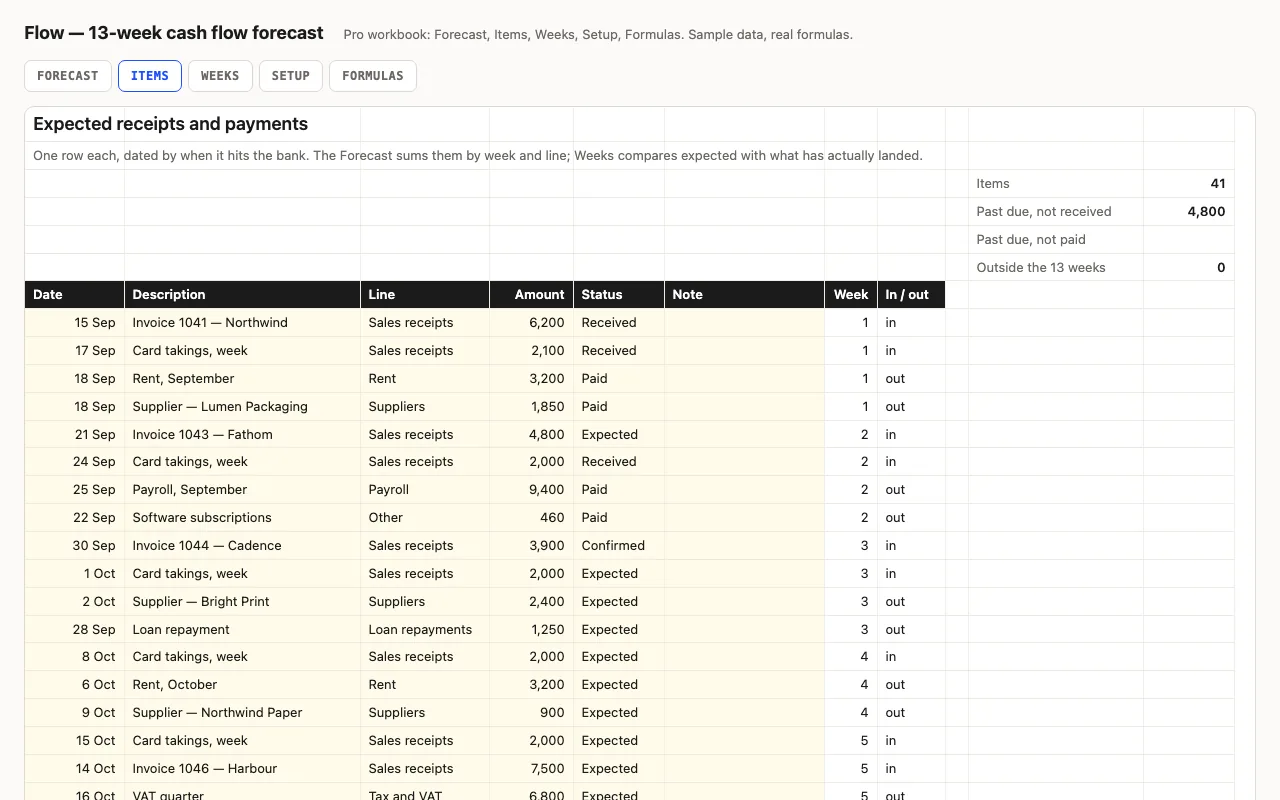Viewport: 1280px width, 800px height.
Task: Select the 'Invoice 1046 — Harbour' cell
Action: 243,769
